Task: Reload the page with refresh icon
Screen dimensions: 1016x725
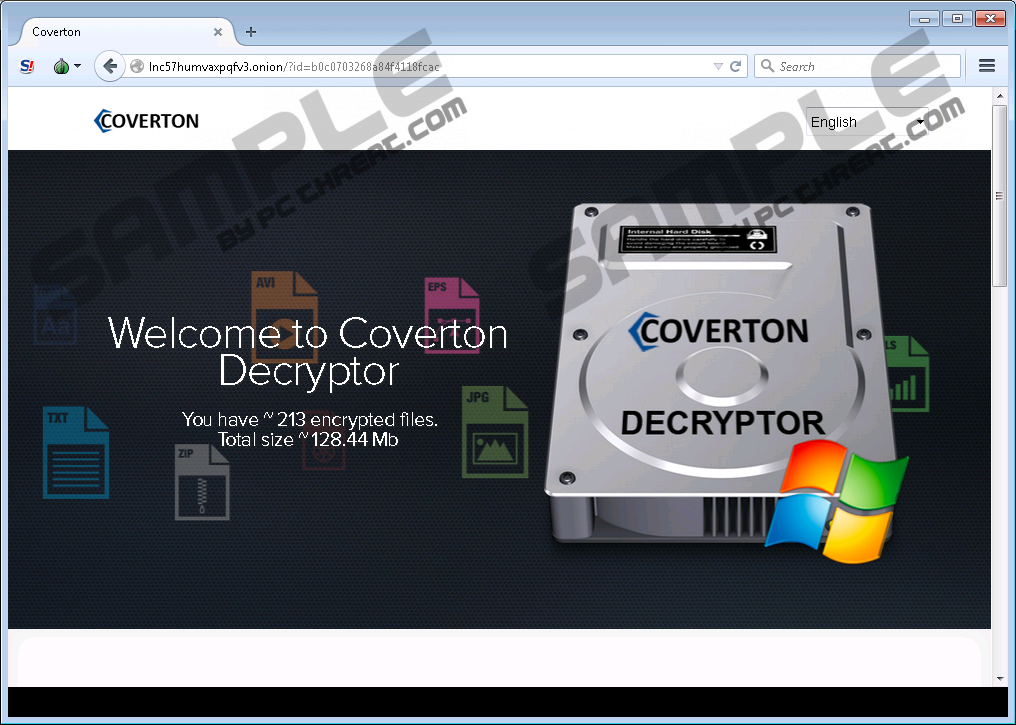Action: [736, 67]
